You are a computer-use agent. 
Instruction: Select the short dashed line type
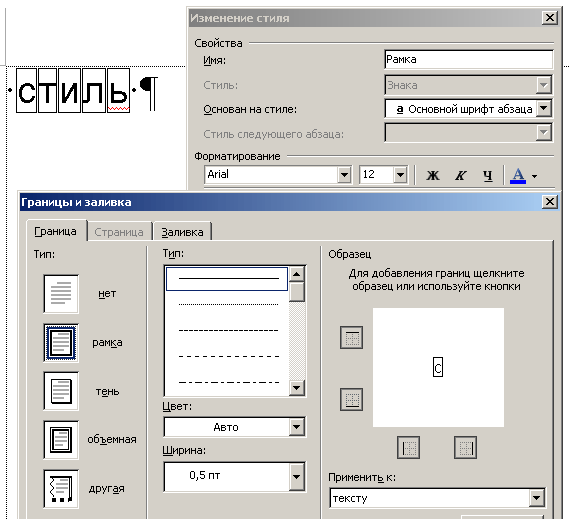[228, 330]
